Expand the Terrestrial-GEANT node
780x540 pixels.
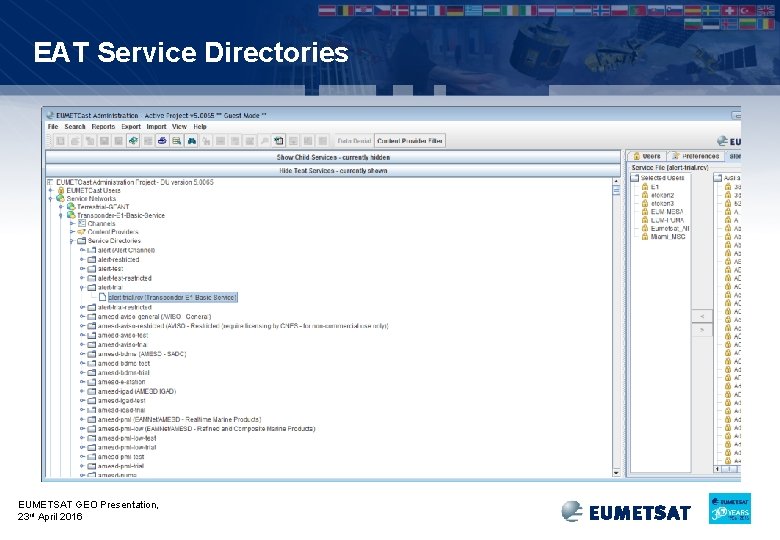(61, 207)
